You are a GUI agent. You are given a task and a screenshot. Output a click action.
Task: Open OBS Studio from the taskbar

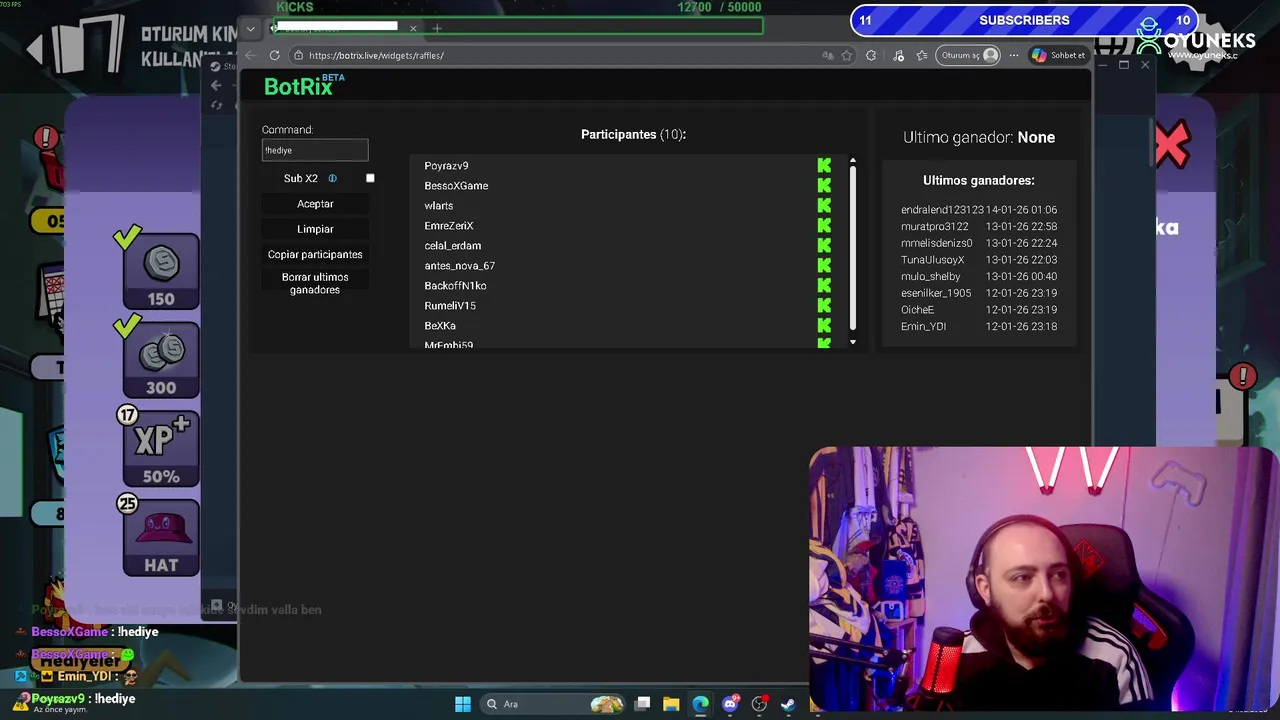point(759,704)
